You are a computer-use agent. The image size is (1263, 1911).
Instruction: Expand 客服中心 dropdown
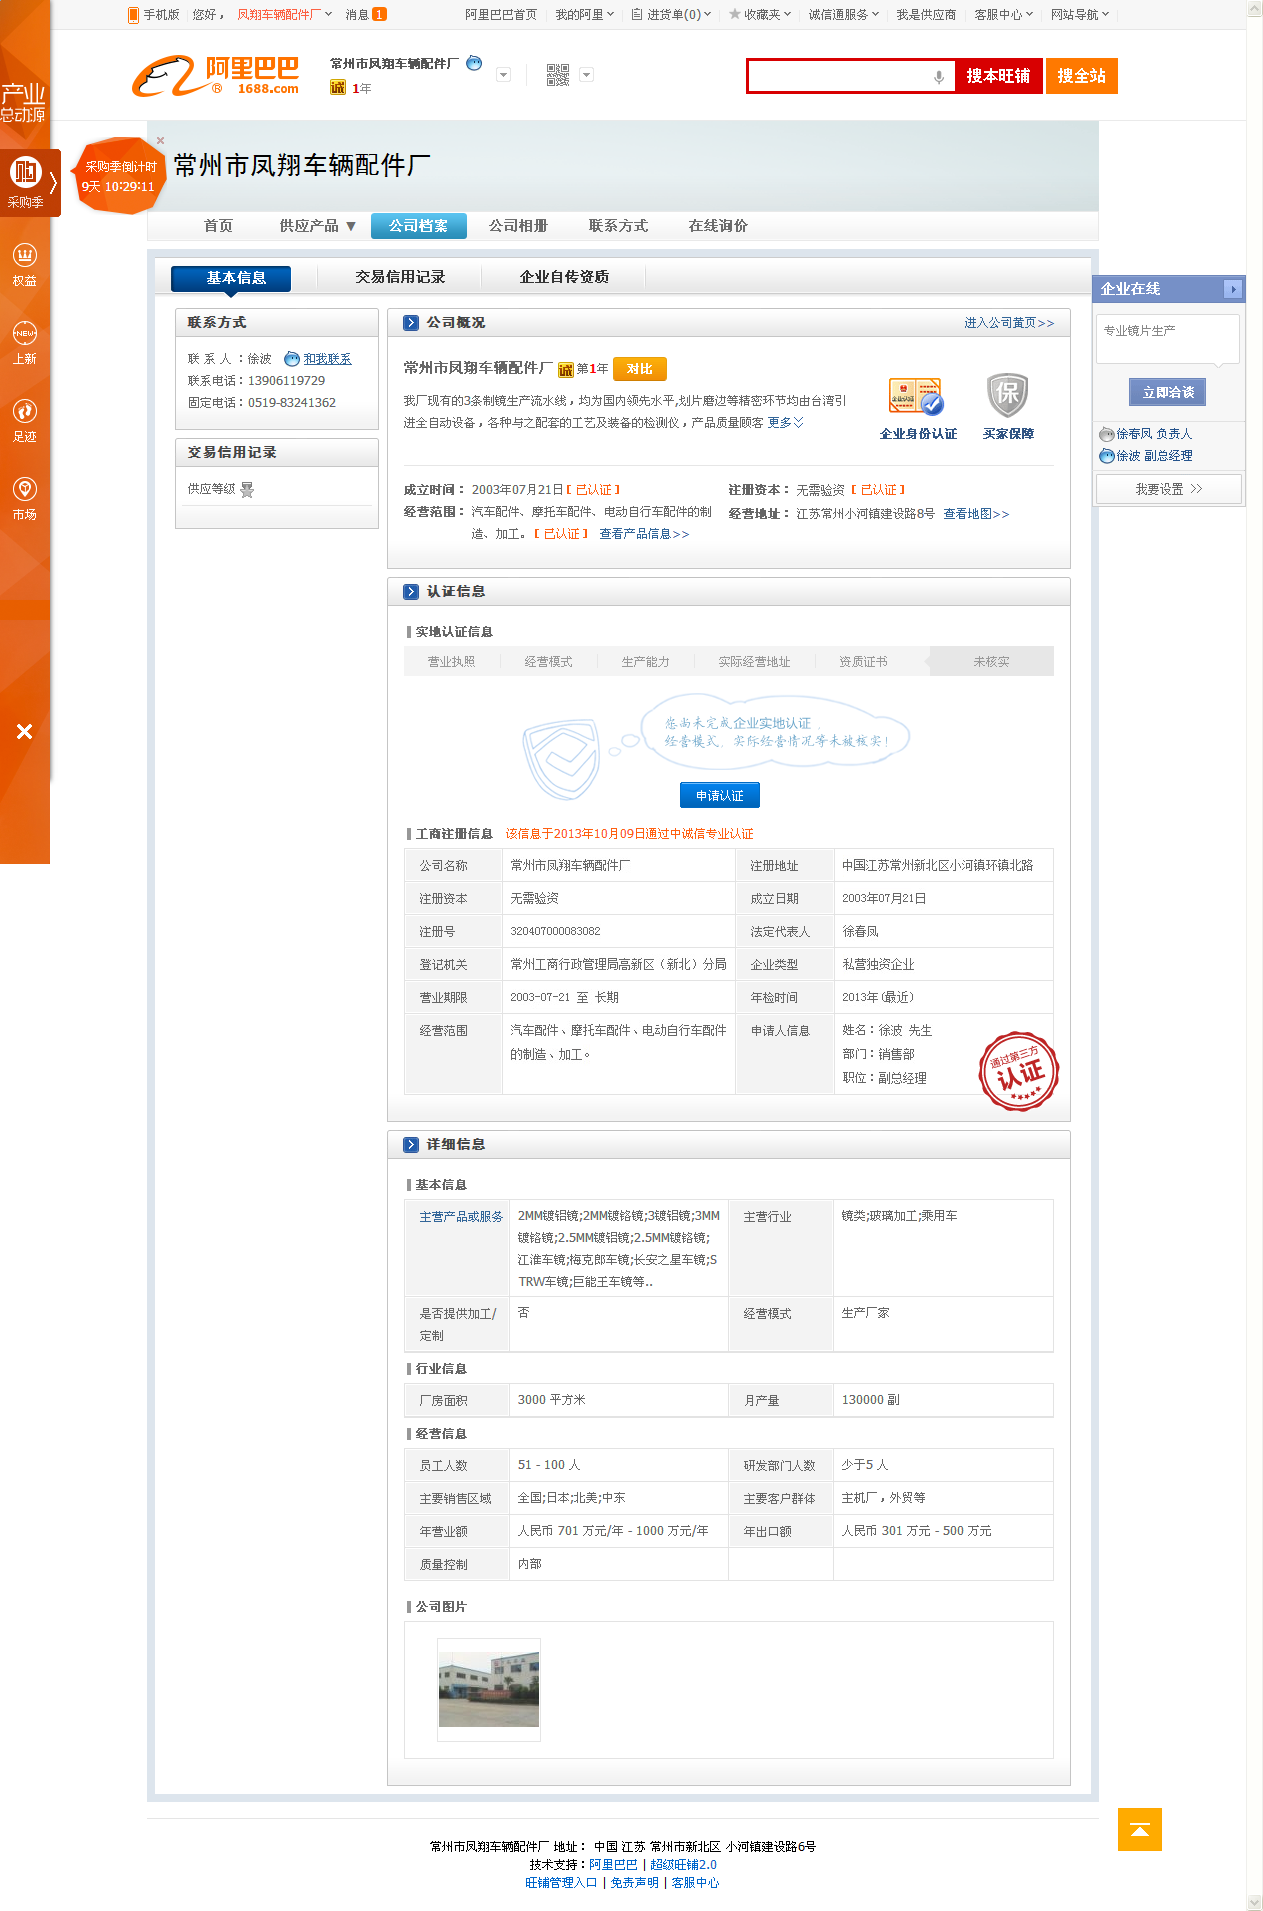pos(1004,15)
